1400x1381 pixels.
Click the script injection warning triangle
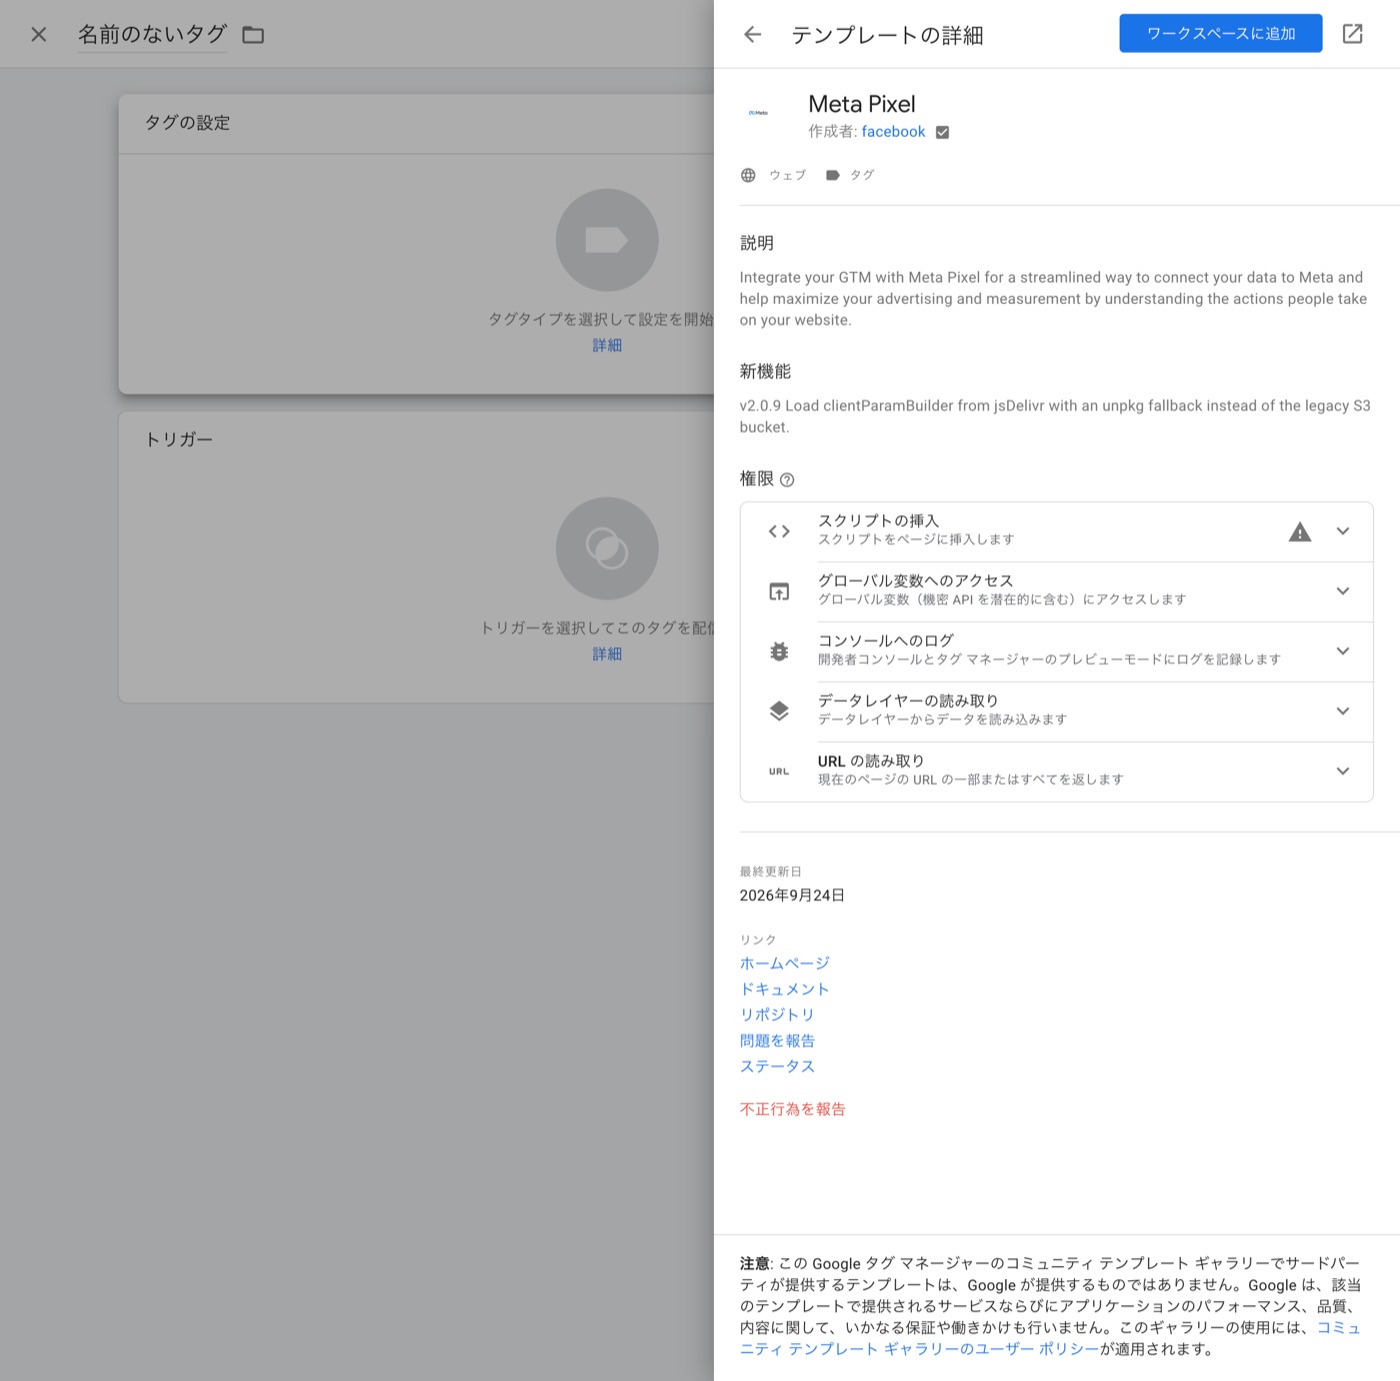1299,532
